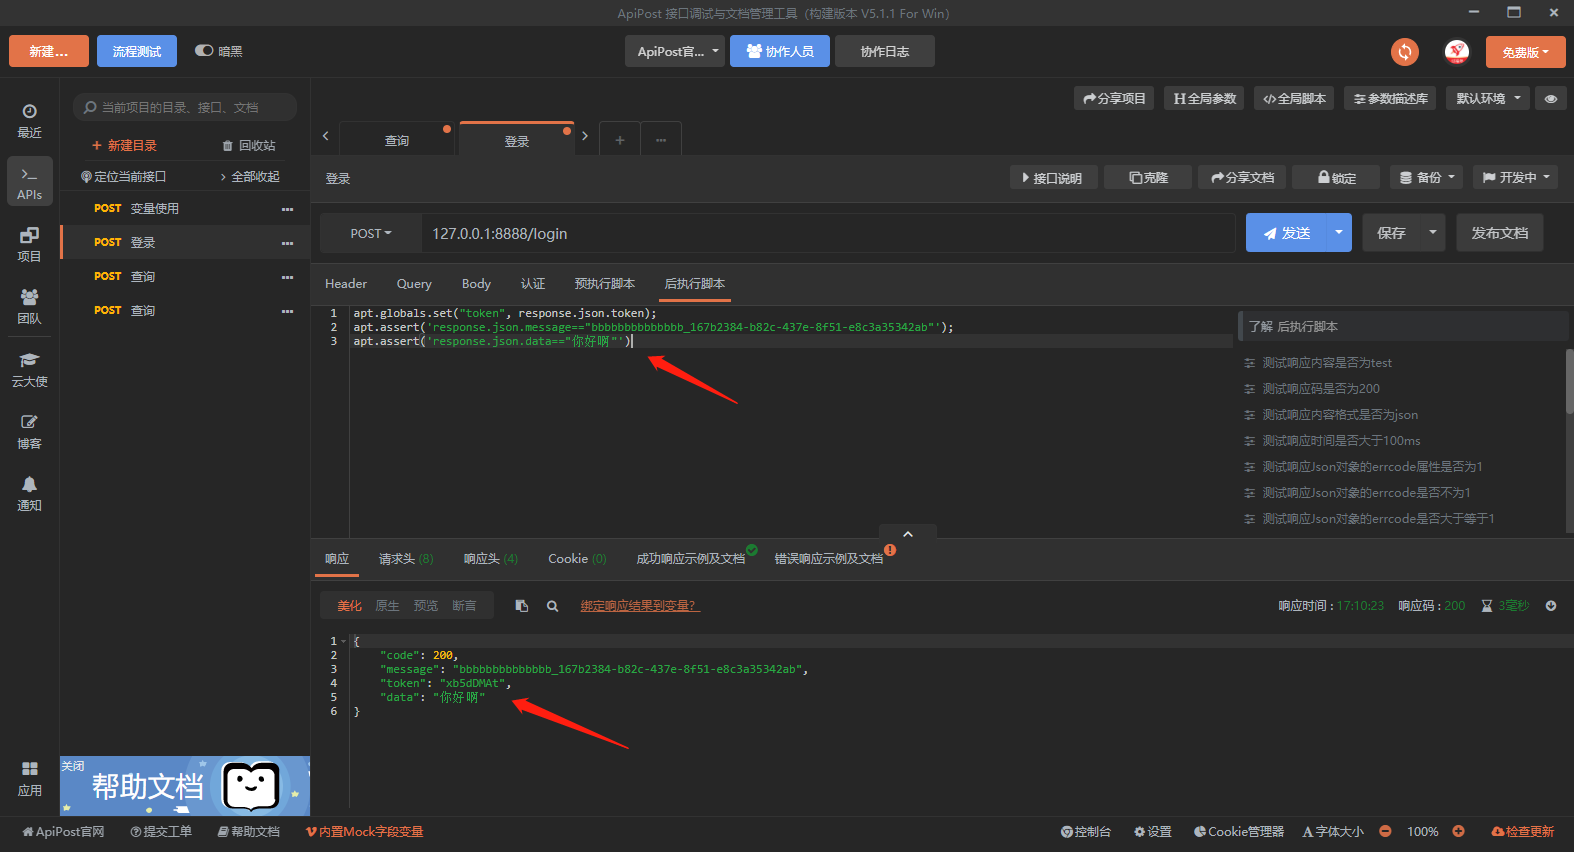The height and width of the screenshot is (852, 1574).
Task: Toggle the environment preview eye icon
Action: tap(1551, 99)
